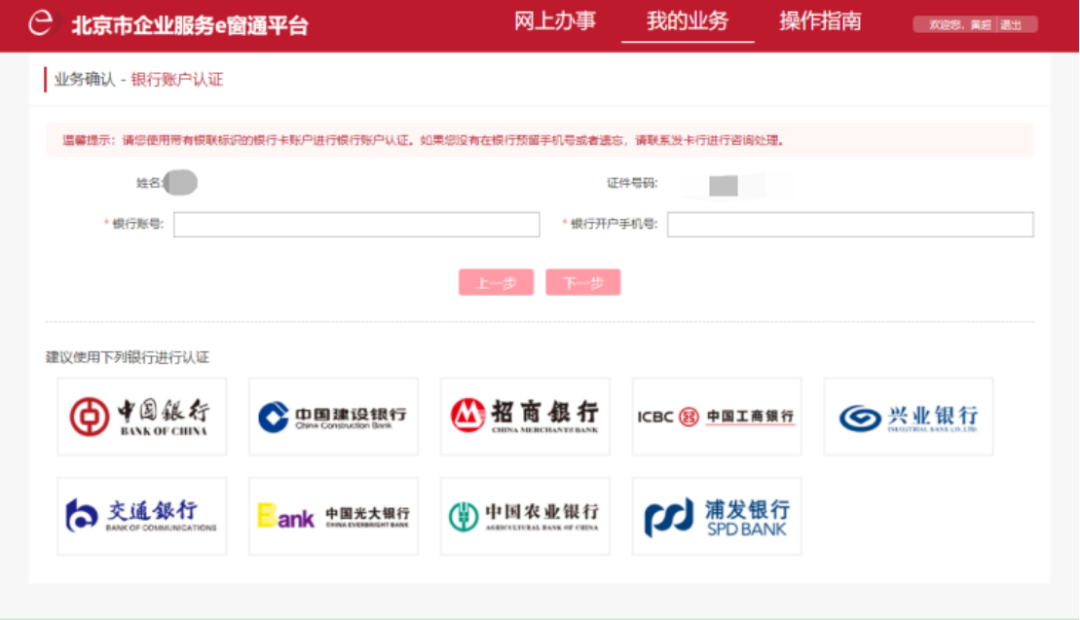Screen dimensions: 1080x620
Task: Click the 业务确认 - 银行账户认证 heading
Action: (x=138, y=80)
